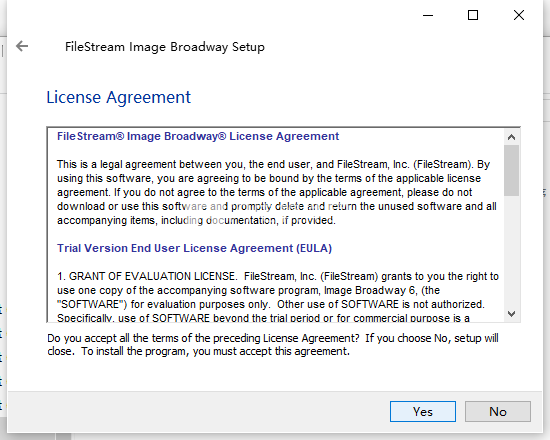Click the GRANT OF EVALUATION LICENSE paragraph
550x440 pixels.
(x=278, y=297)
